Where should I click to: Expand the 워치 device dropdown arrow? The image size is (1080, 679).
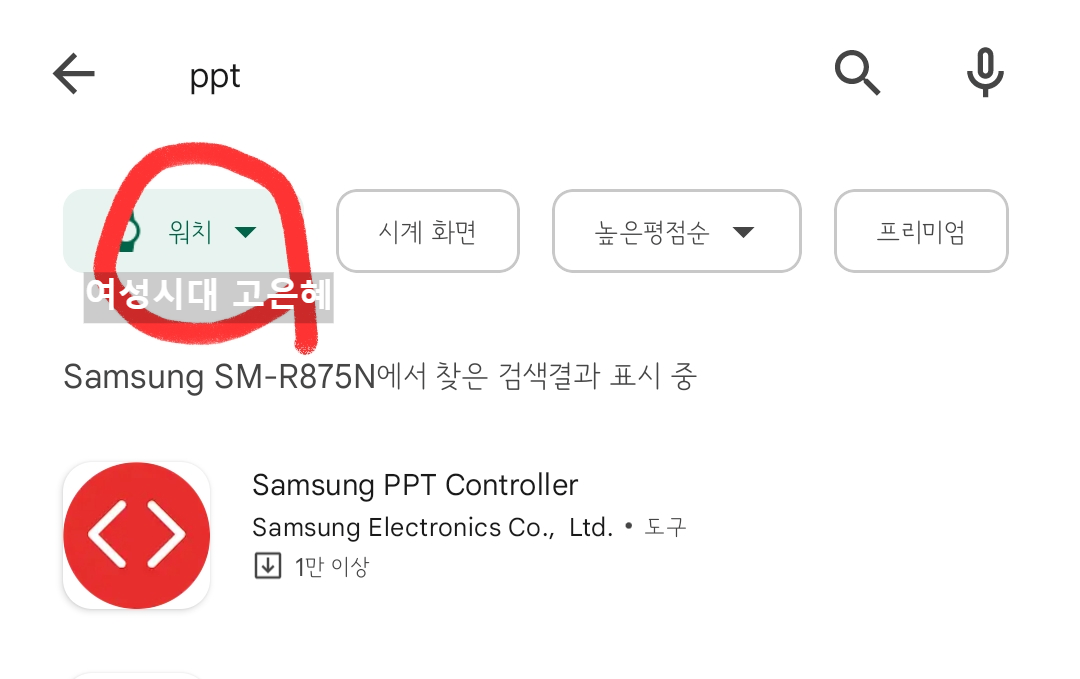(245, 232)
